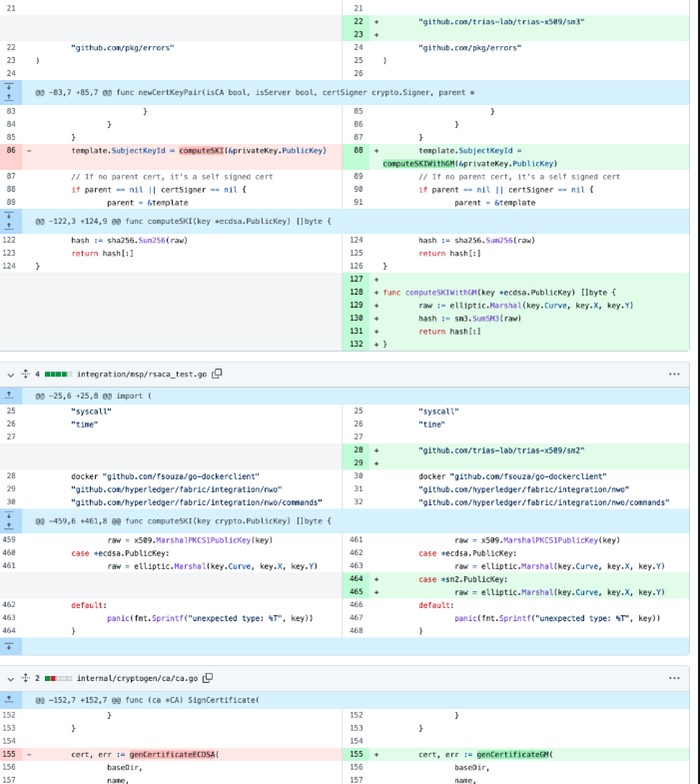This screenshot has width=700, height=784.
Task: Open the internal/cryptogen/ca/ca.go file link
Action: tap(137, 678)
